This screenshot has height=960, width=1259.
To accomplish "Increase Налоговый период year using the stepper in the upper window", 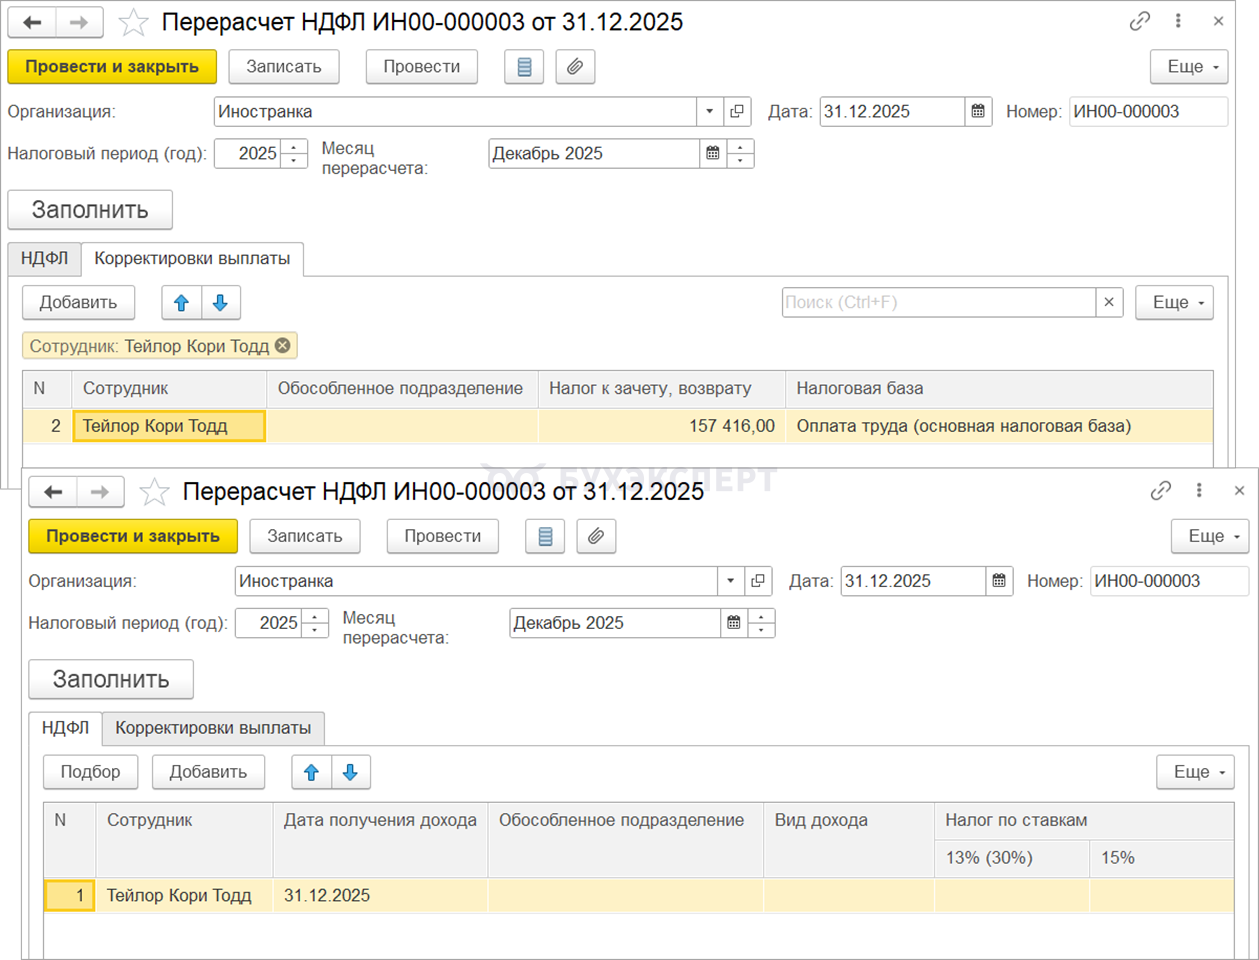I will pyautogui.click(x=294, y=147).
